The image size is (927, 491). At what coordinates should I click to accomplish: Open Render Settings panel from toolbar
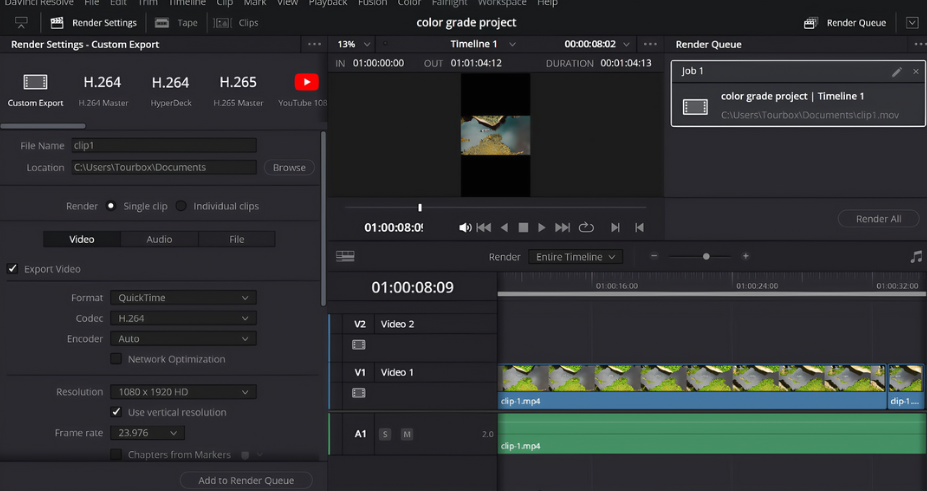tap(93, 23)
